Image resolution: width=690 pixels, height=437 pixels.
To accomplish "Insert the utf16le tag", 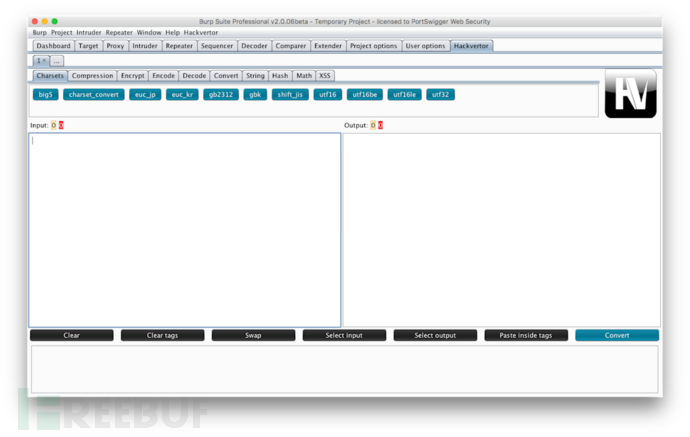I will (404, 95).
